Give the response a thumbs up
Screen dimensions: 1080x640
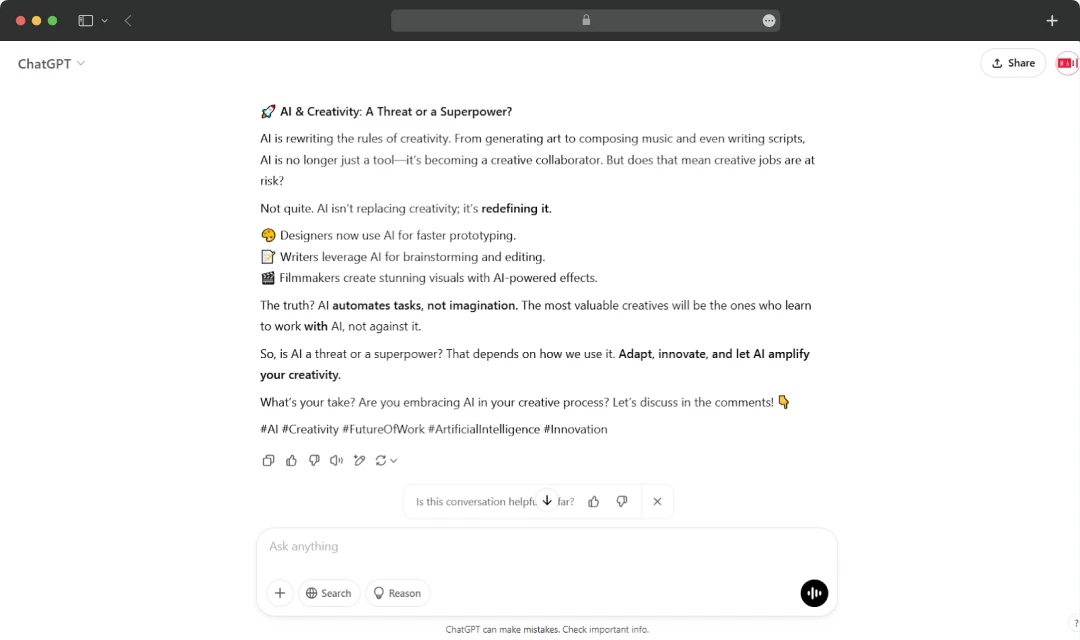(291, 460)
